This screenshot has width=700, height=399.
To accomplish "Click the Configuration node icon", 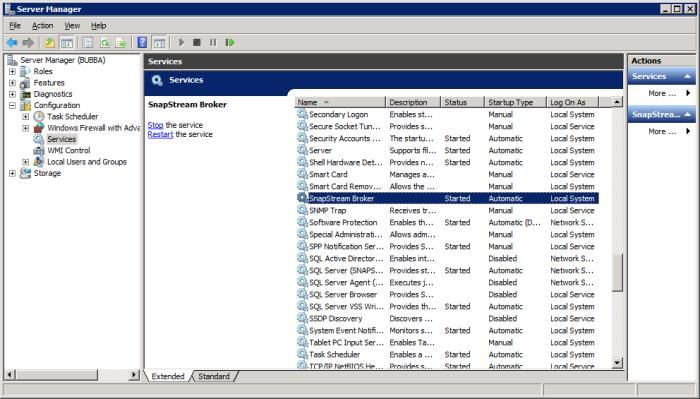I will (25, 105).
